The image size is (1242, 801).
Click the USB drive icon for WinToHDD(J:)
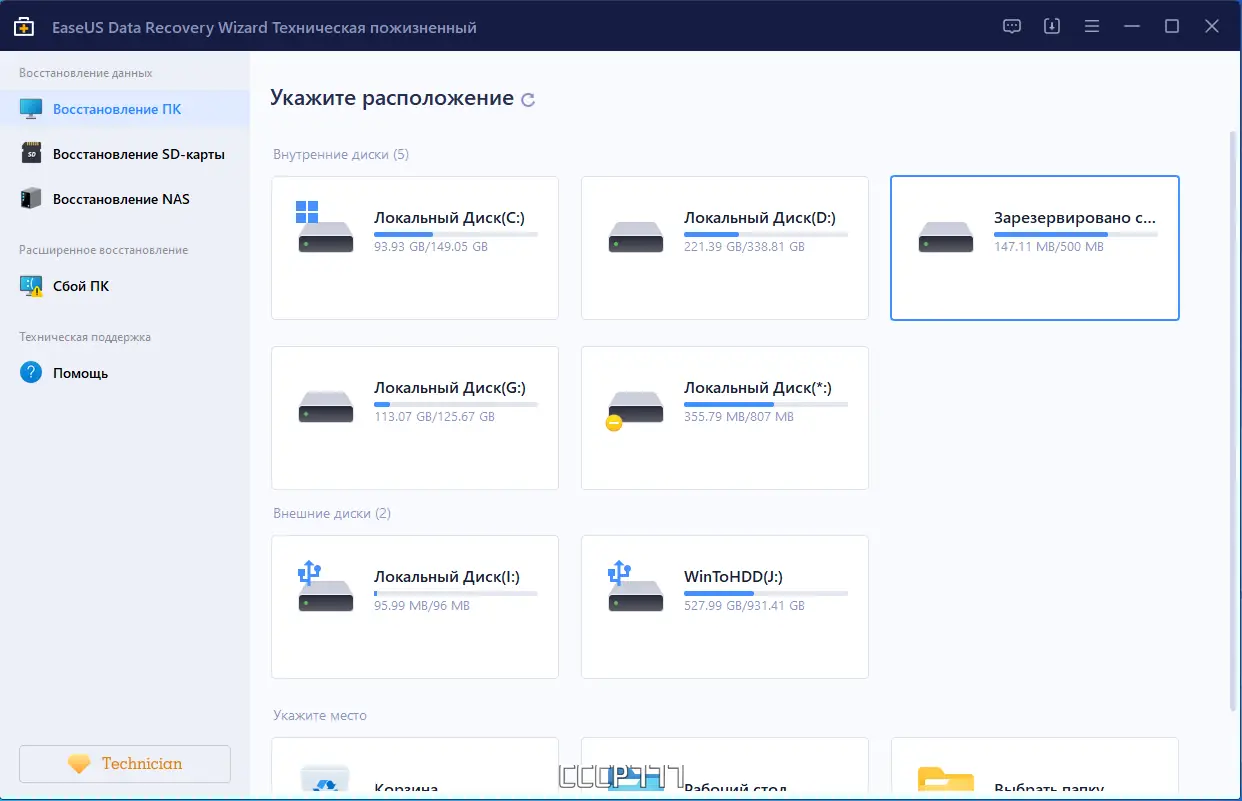tap(635, 587)
